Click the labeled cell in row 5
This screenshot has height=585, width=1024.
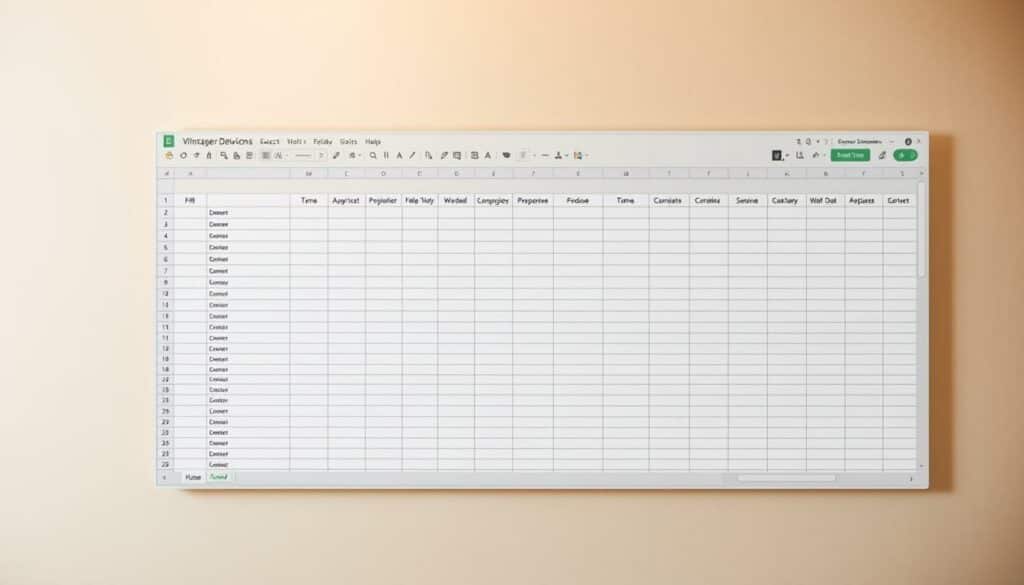248,247
